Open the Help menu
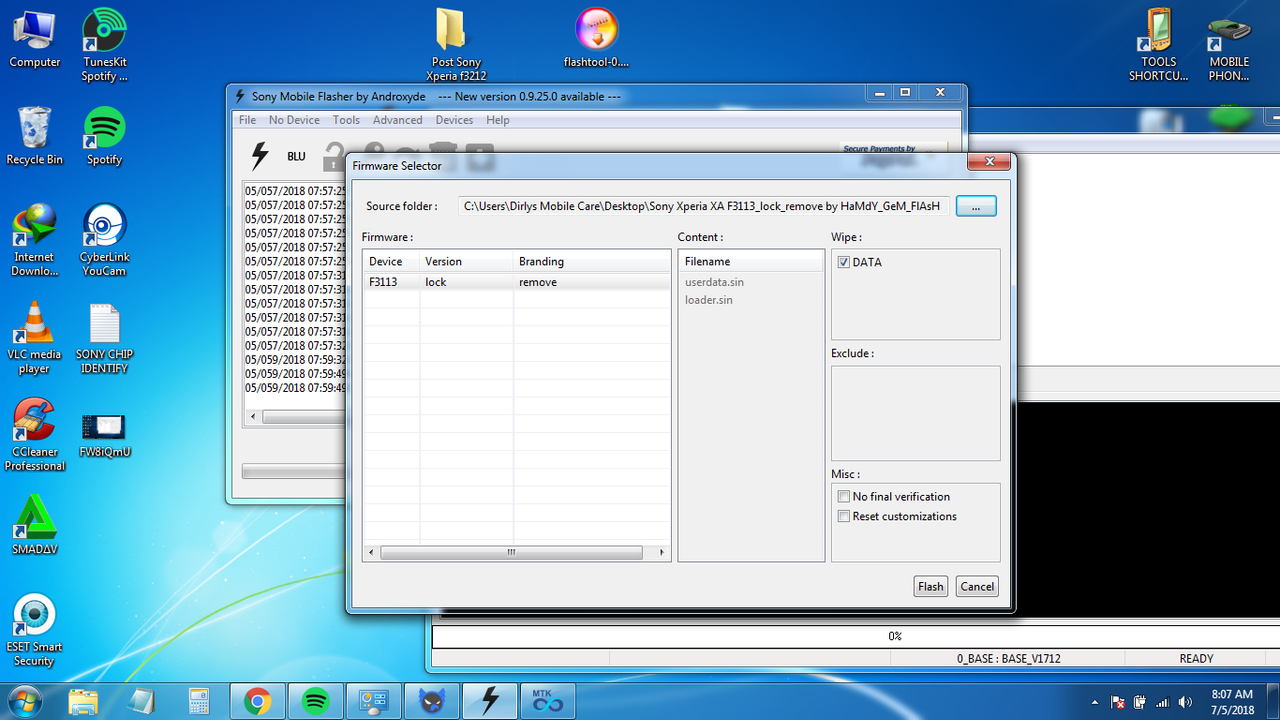The height and width of the screenshot is (720, 1280). (x=498, y=120)
